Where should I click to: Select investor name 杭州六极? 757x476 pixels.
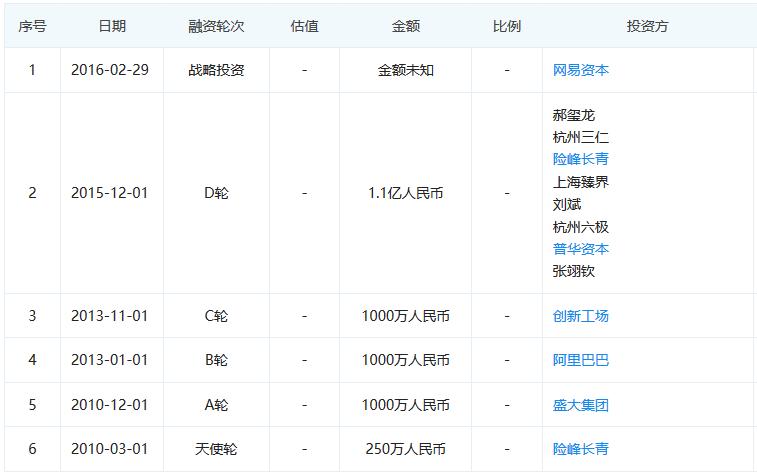pyautogui.click(x=580, y=226)
